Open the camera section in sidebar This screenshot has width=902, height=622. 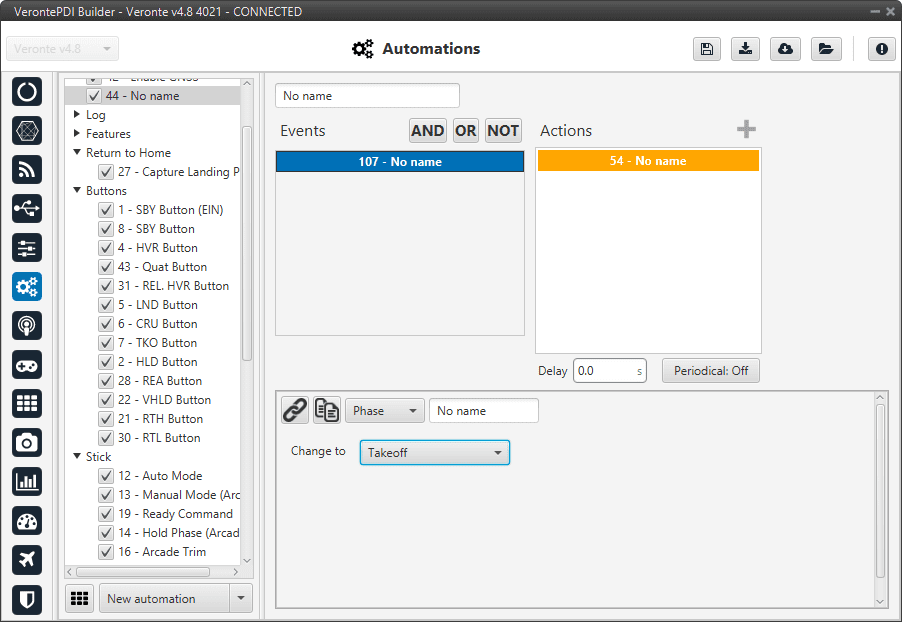pos(27,442)
